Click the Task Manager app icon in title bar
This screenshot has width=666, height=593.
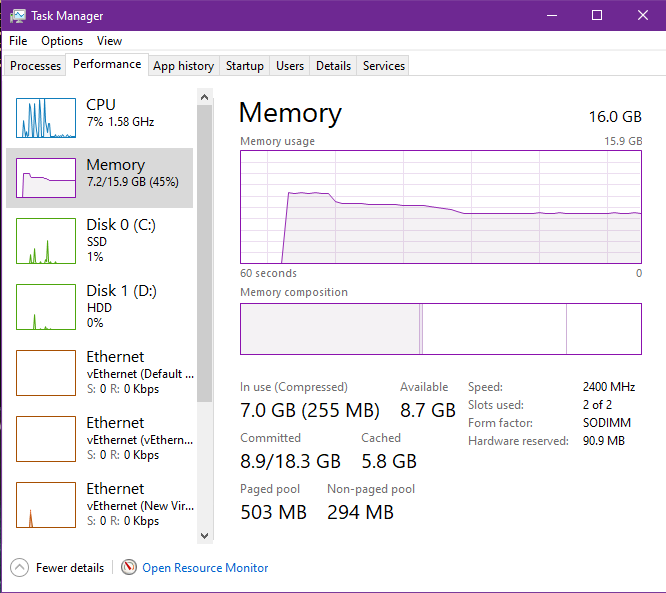(18, 16)
